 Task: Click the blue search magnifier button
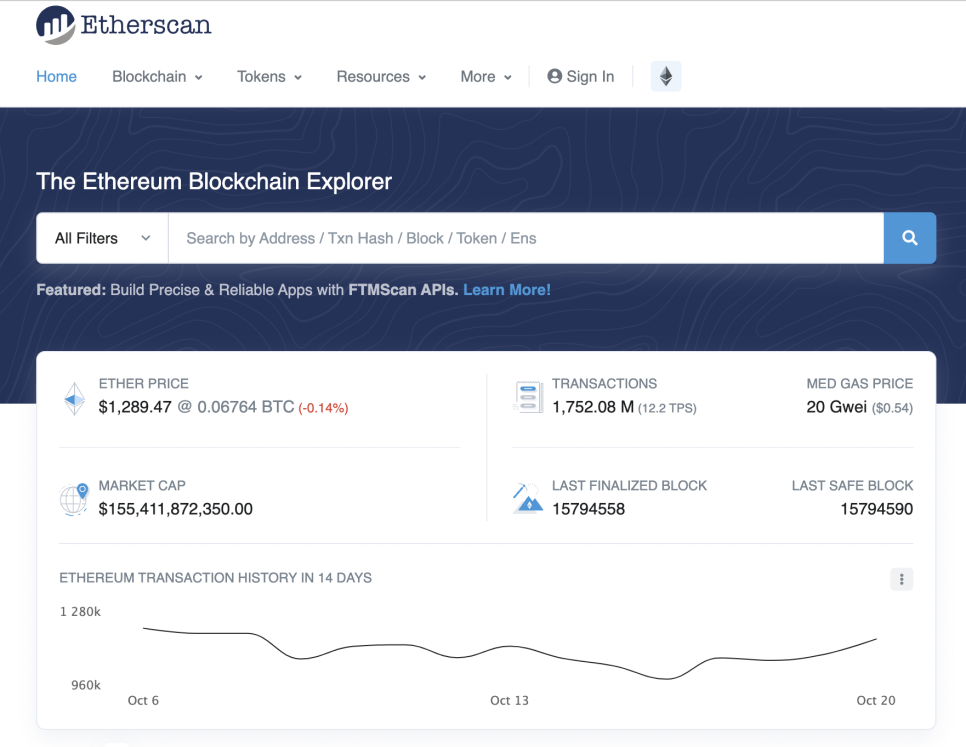910,238
